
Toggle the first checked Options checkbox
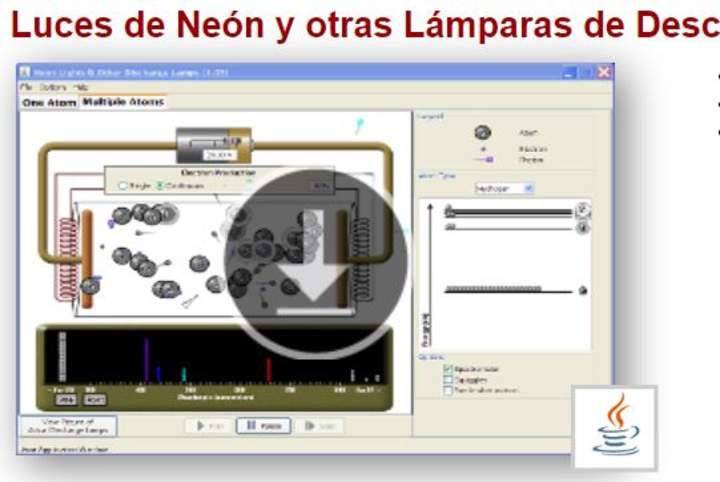click(x=448, y=369)
